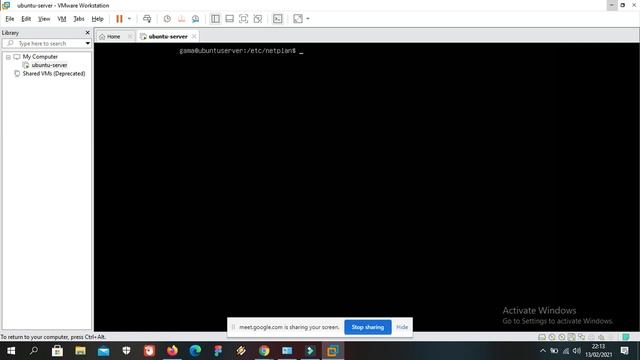Image resolution: width=640 pixels, height=360 pixels.
Task: Open the VM menu
Action: pyautogui.click(x=62, y=19)
